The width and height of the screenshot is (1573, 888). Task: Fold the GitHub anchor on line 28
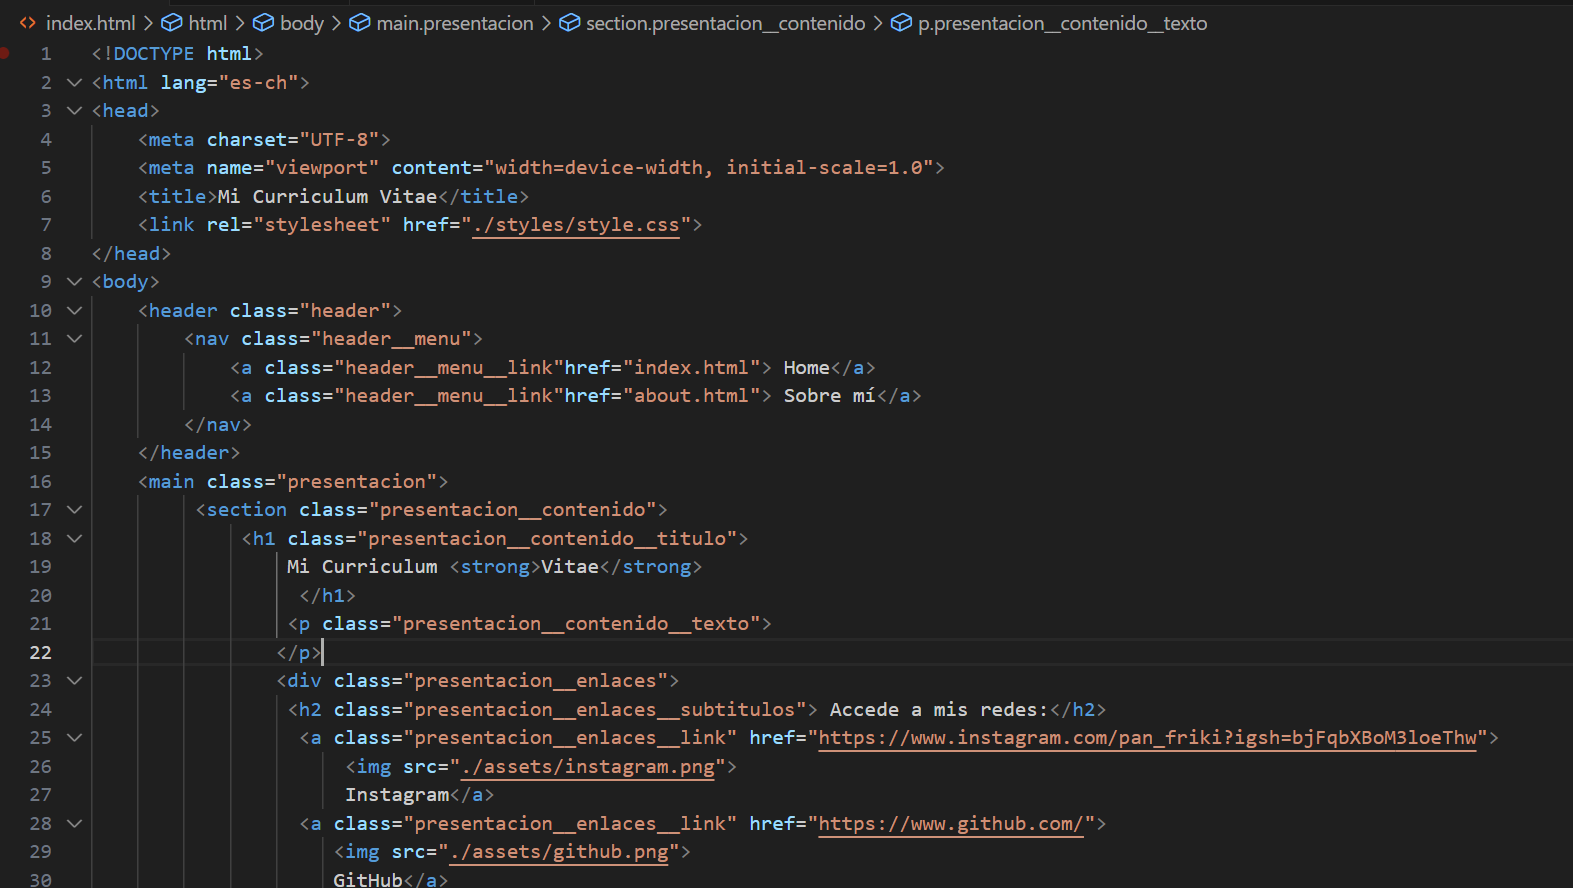tap(74, 823)
